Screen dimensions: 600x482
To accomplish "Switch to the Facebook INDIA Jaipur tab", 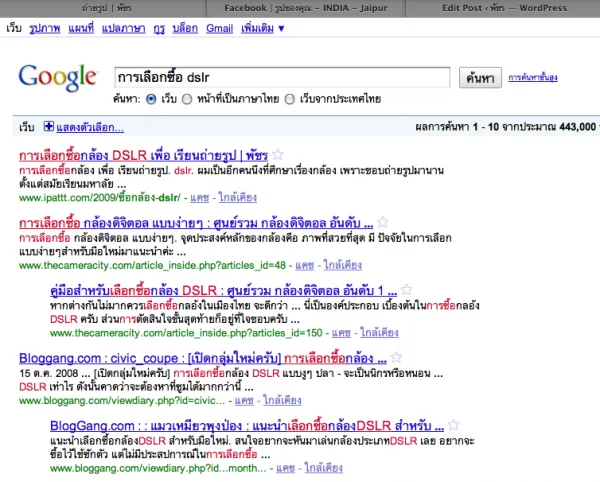I will pyautogui.click(x=305, y=8).
